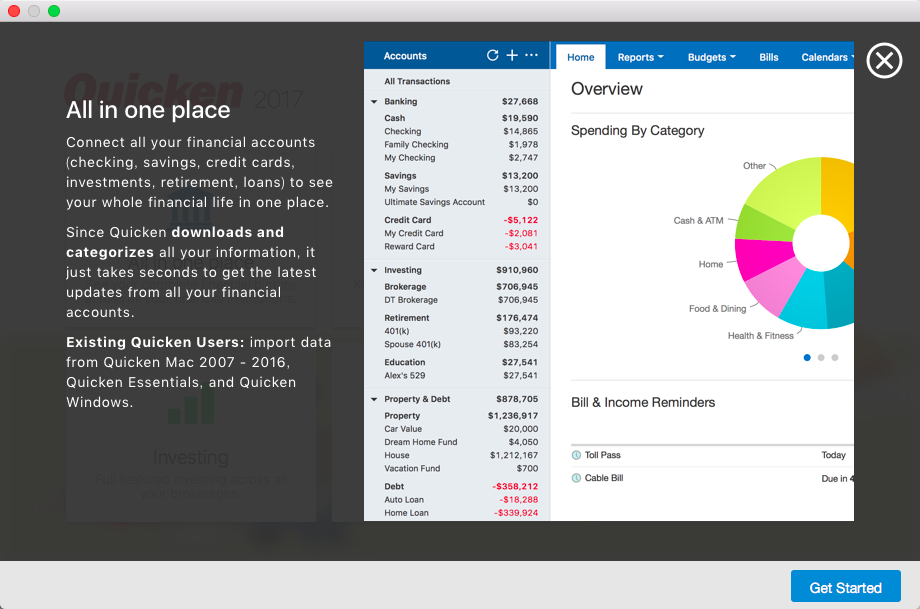
Task: Click the Education group heading
Action: 405,363
